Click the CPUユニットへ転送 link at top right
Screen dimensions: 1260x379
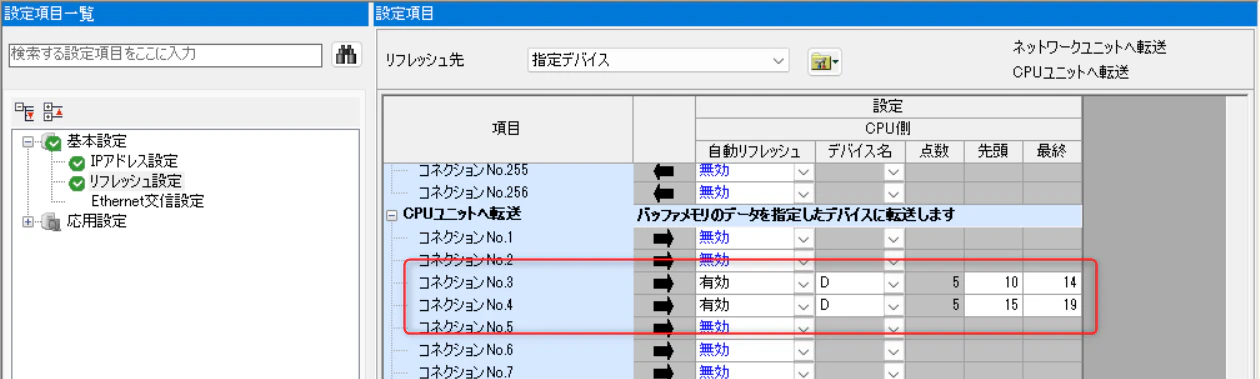(x=1070, y=72)
